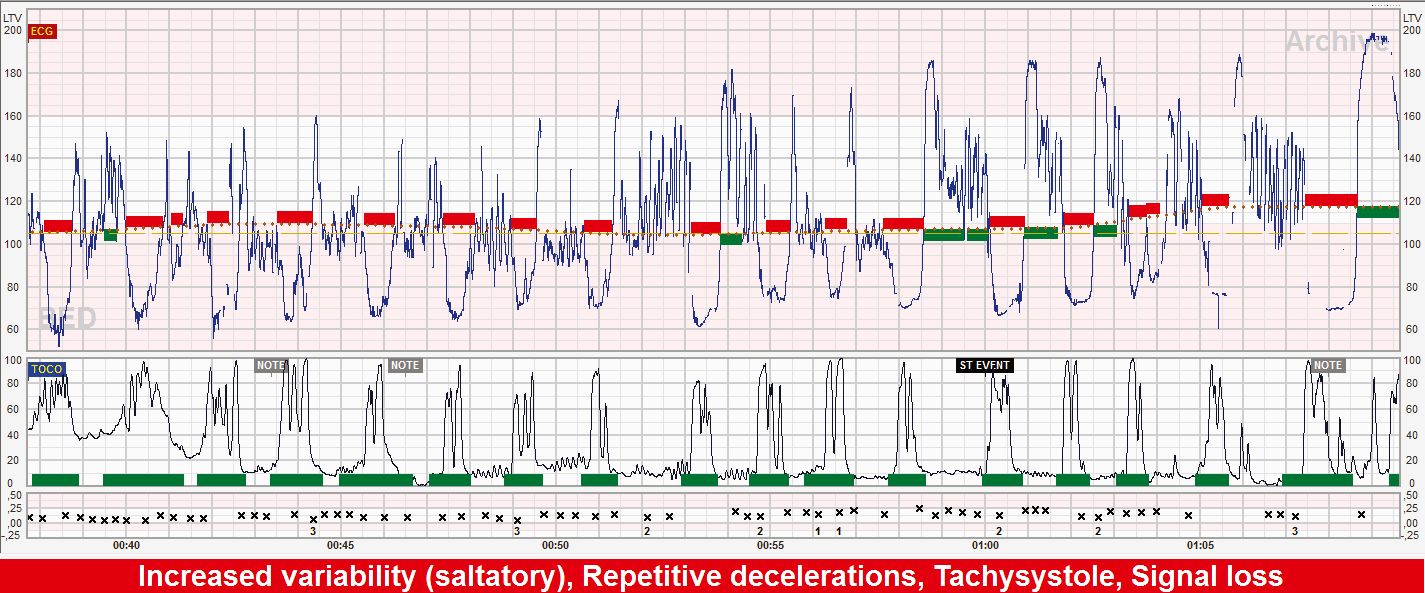Select the 00:55 time label
This screenshot has height=593, width=1425.
770,545
